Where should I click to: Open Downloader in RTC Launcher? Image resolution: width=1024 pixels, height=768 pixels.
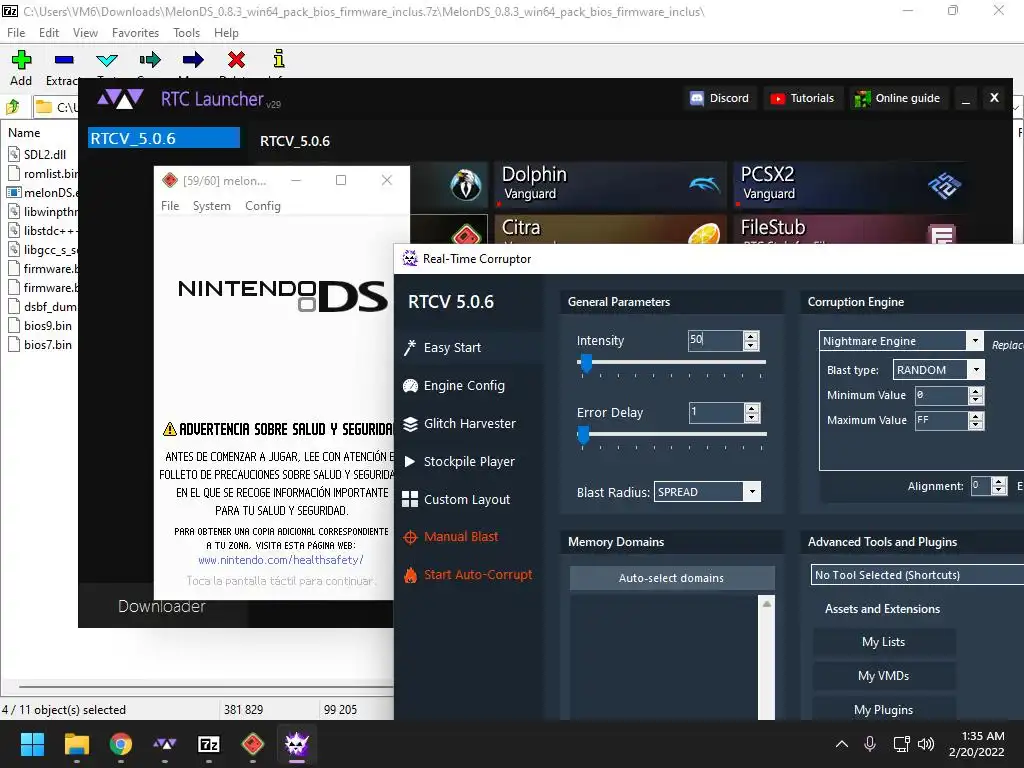(x=162, y=606)
